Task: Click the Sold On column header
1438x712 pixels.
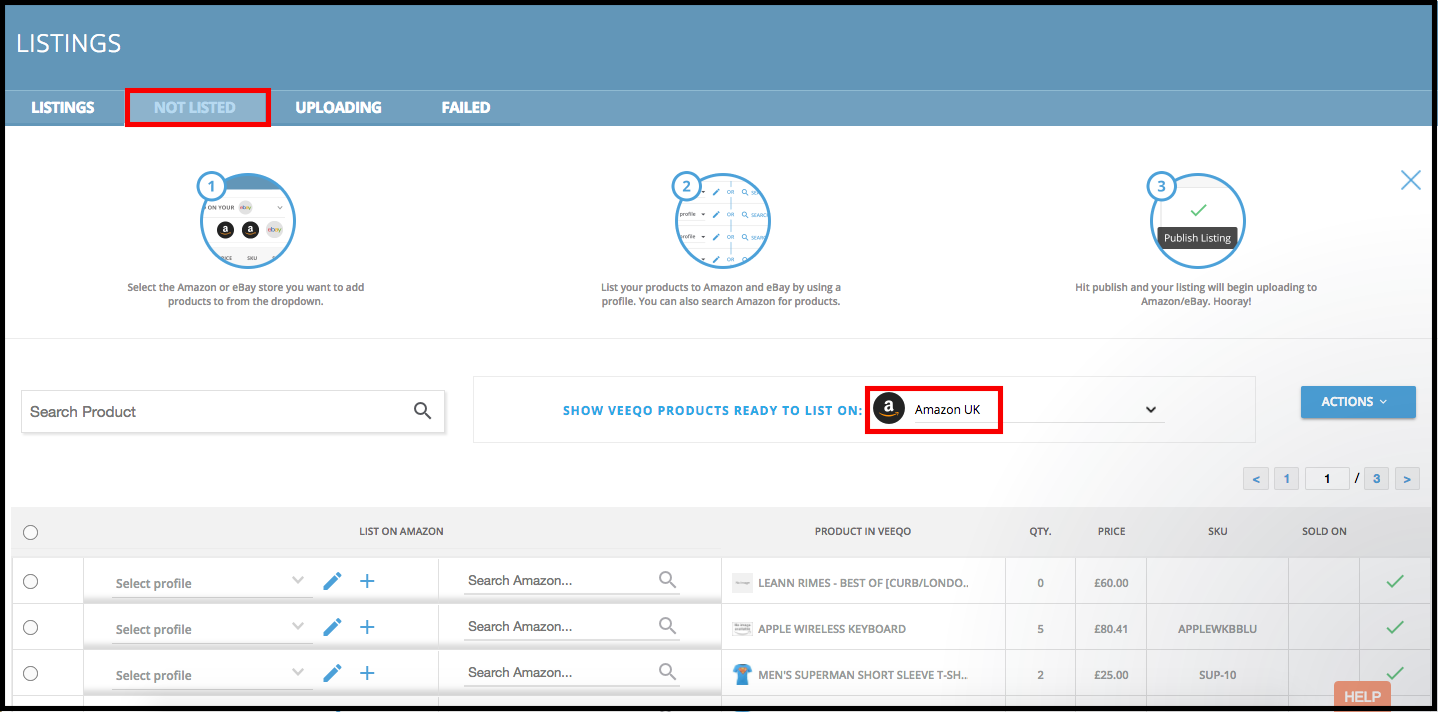Action: tap(1324, 532)
